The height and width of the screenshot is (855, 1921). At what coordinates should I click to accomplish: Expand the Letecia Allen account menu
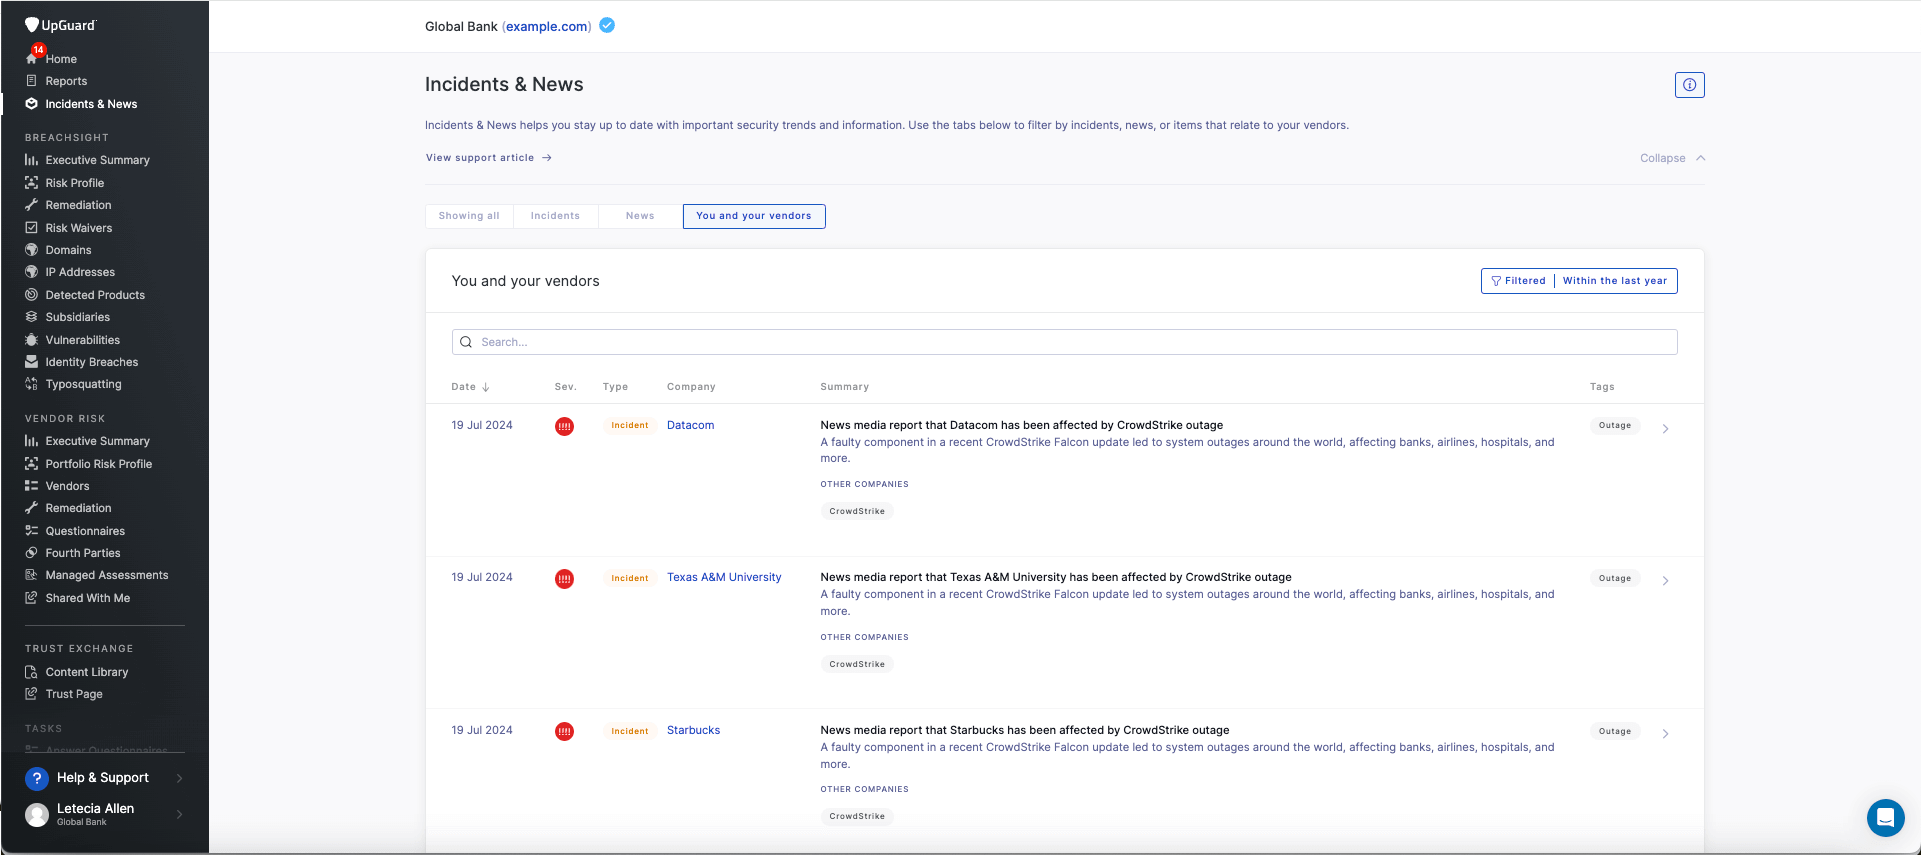105,814
